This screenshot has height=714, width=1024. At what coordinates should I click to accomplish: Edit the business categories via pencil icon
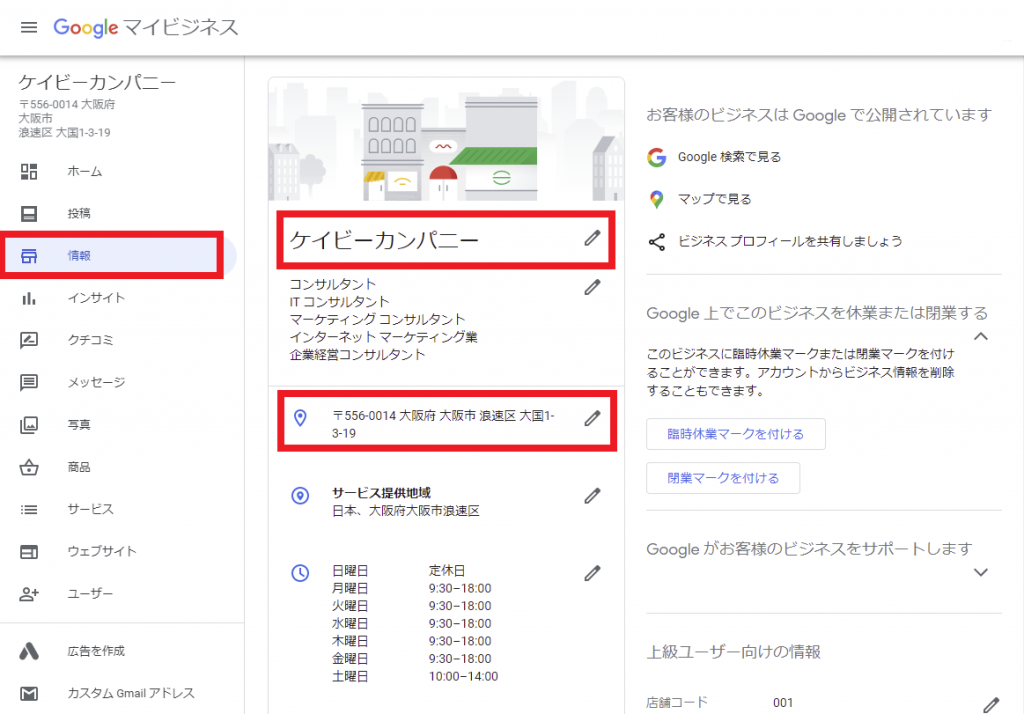point(593,287)
